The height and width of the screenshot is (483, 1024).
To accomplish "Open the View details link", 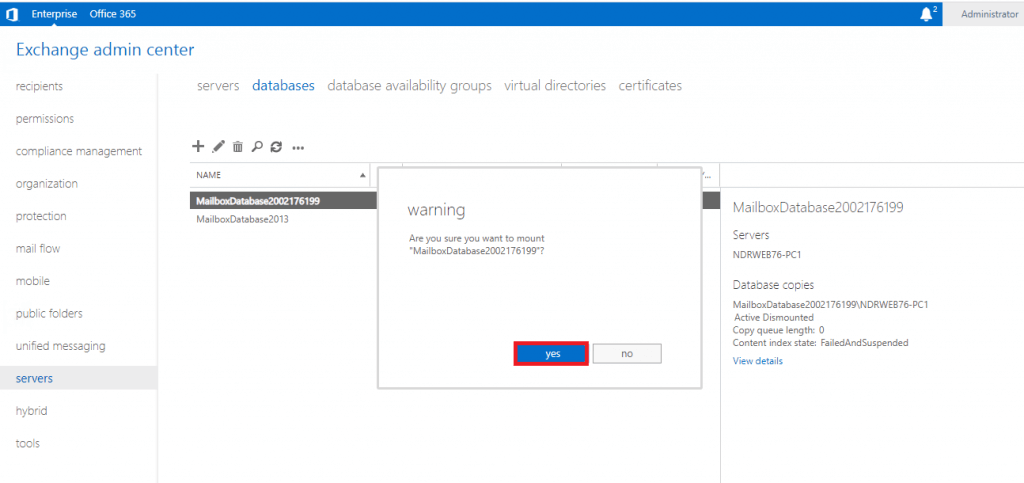I will 757,361.
